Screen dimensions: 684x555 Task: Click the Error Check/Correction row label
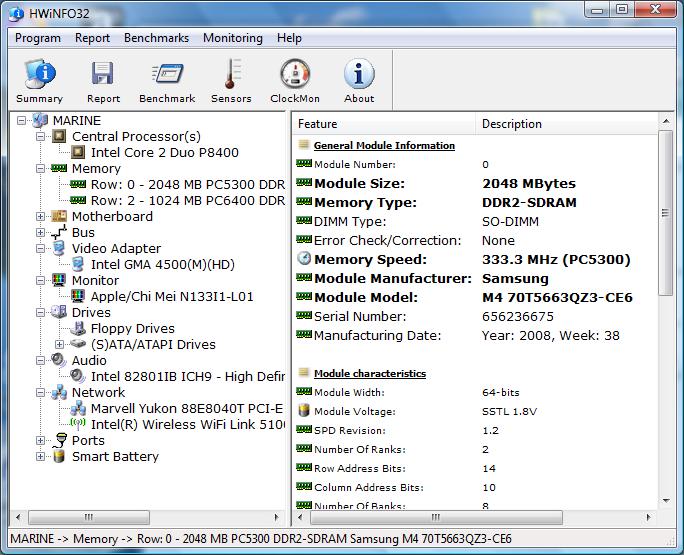point(387,240)
